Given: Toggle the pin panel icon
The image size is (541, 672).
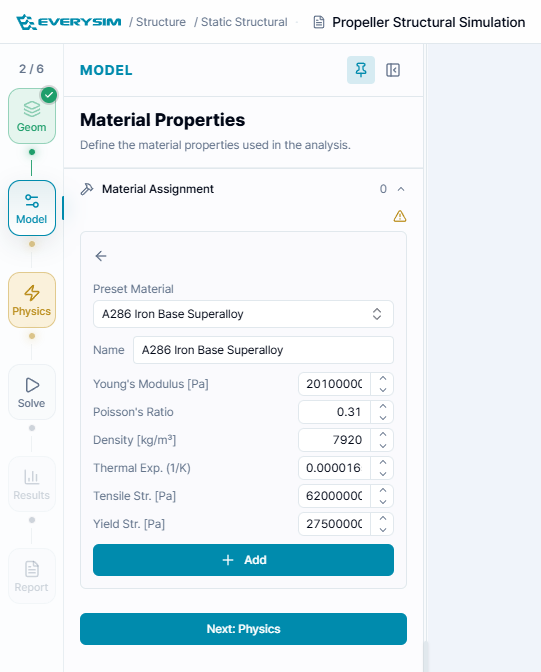Looking at the screenshot, I should 361,70.
